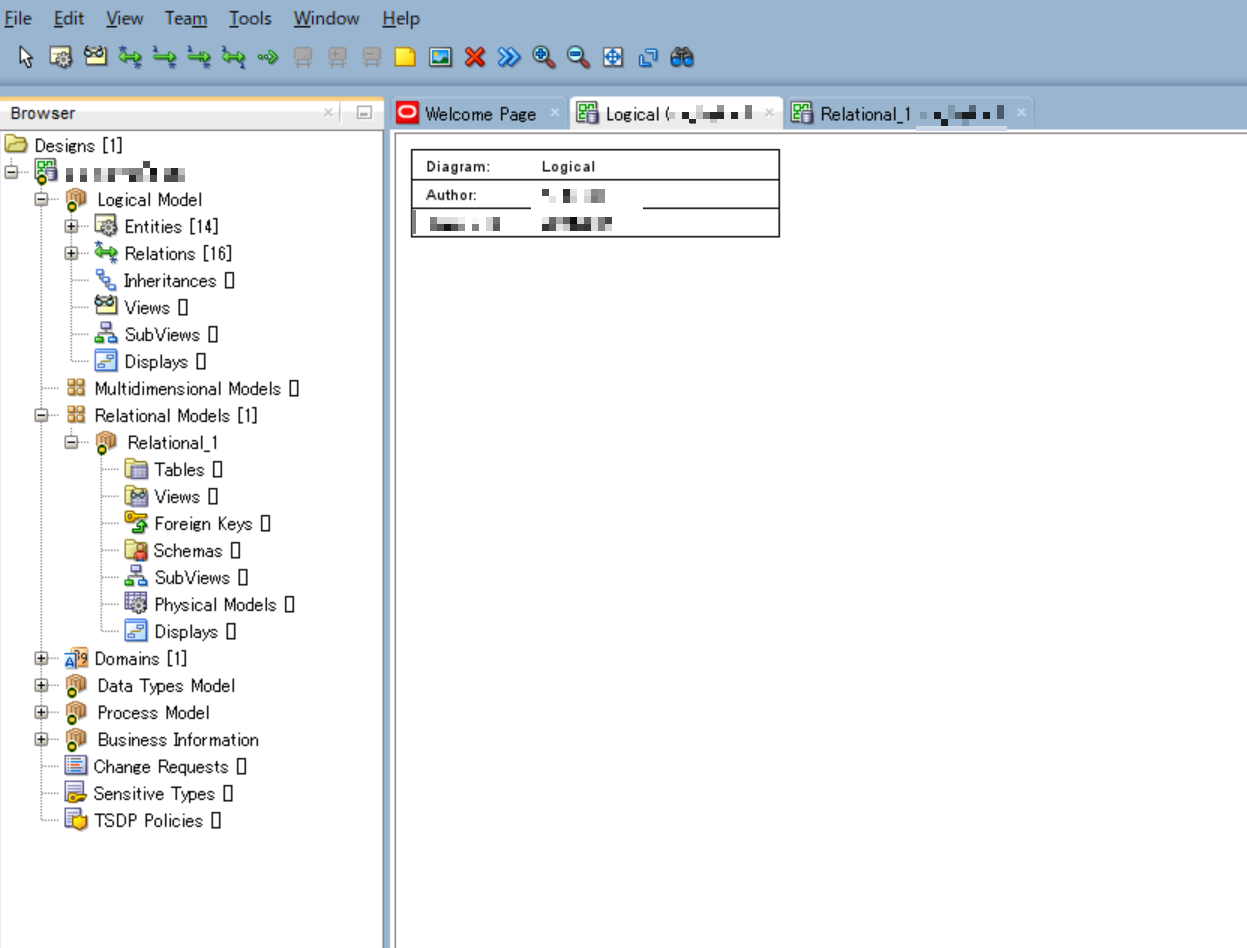The width and height of the screenshot is (1247, 948).
Task: Select the TSDP Policies tree item
Action: point(142,820)
